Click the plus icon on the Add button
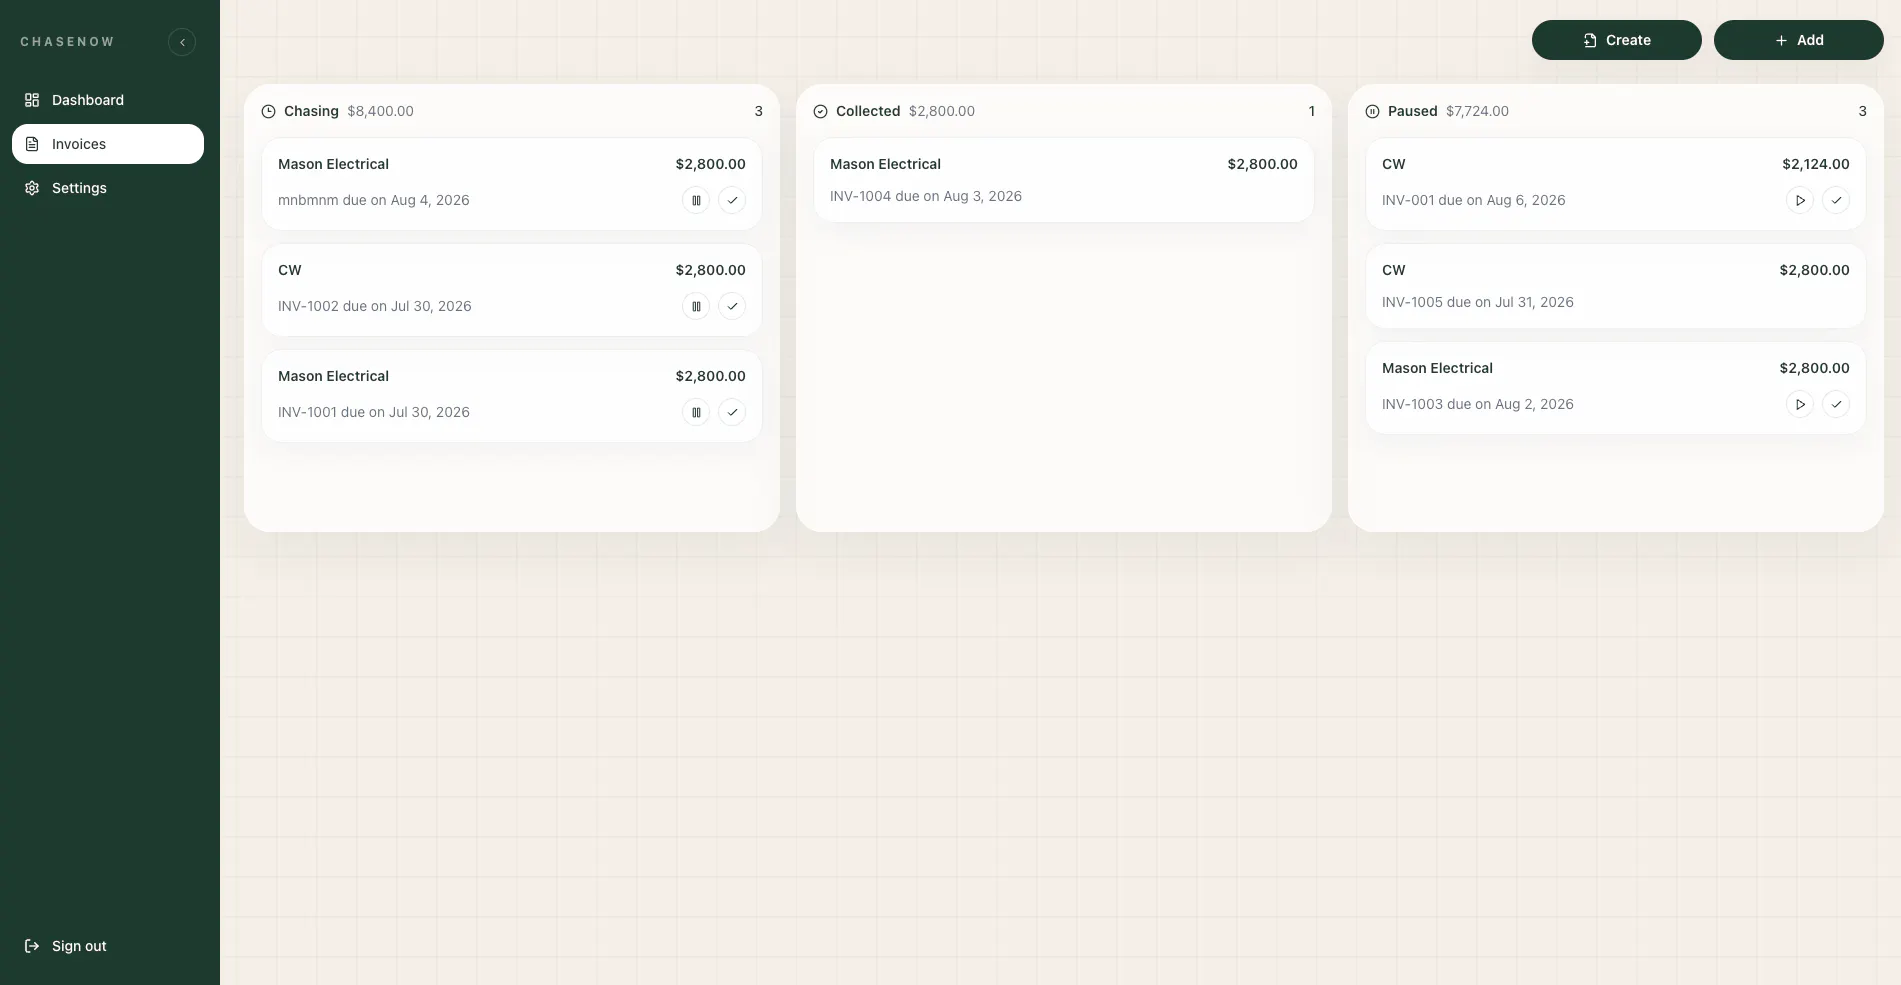The width and height of the screenshot is (1901, 985). pos(1781,40)
